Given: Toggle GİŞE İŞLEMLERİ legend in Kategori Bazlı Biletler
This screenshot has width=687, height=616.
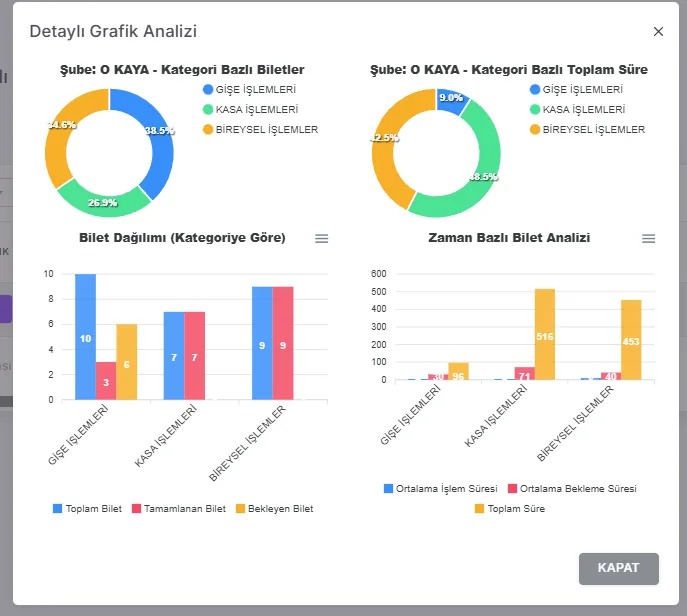Looking at the screenshot, I should point(250,89).
